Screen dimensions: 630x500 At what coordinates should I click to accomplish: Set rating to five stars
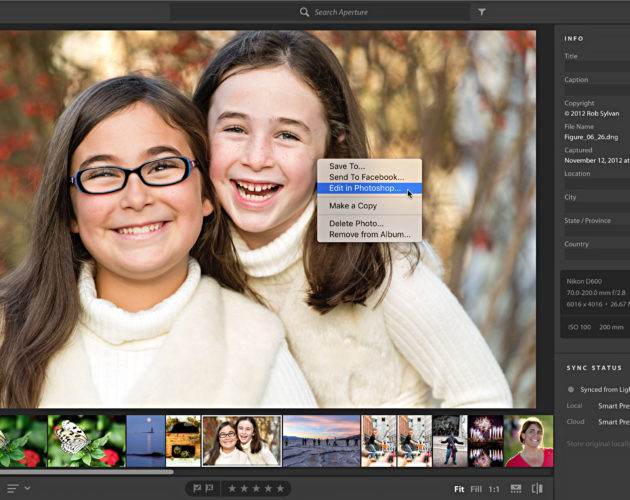(280, 488)
